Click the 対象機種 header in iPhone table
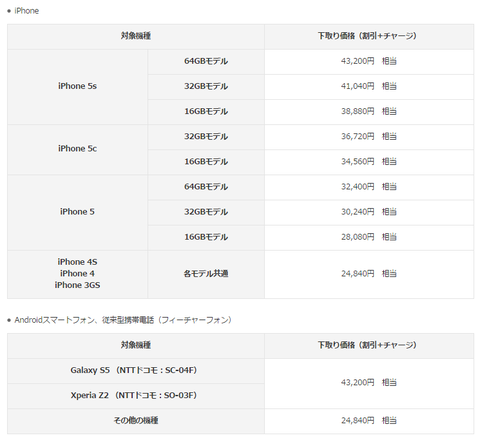 [x=136, y=36]
